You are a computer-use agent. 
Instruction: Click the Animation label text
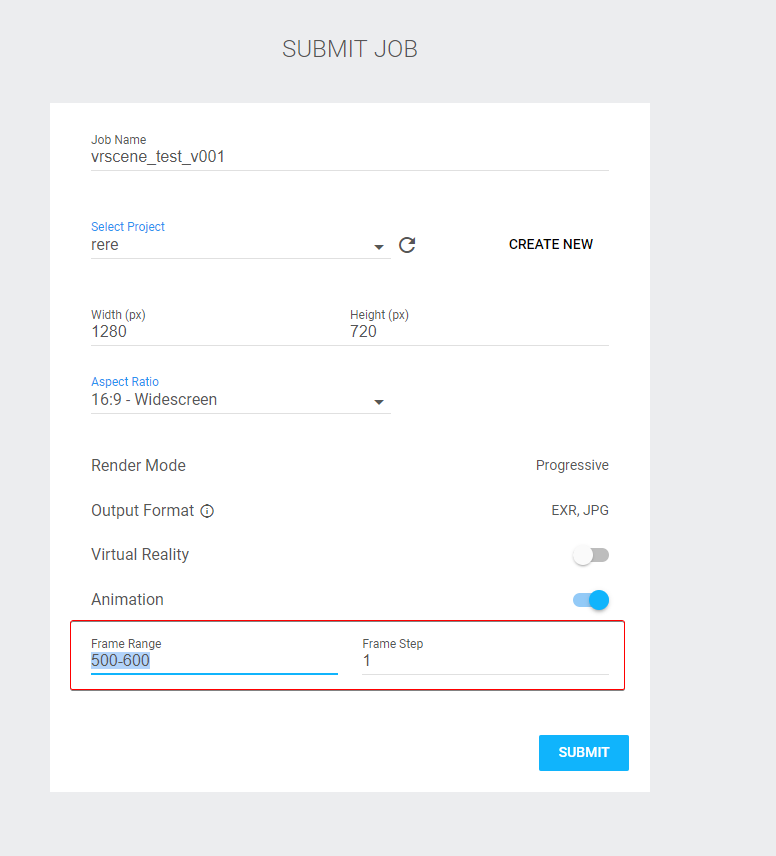[127, 599]
